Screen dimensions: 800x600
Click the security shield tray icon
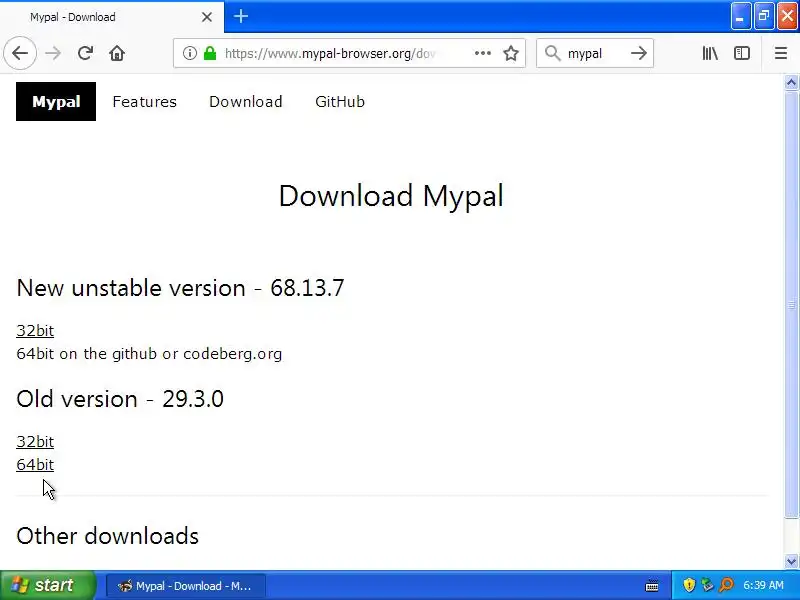click(689, 585)
